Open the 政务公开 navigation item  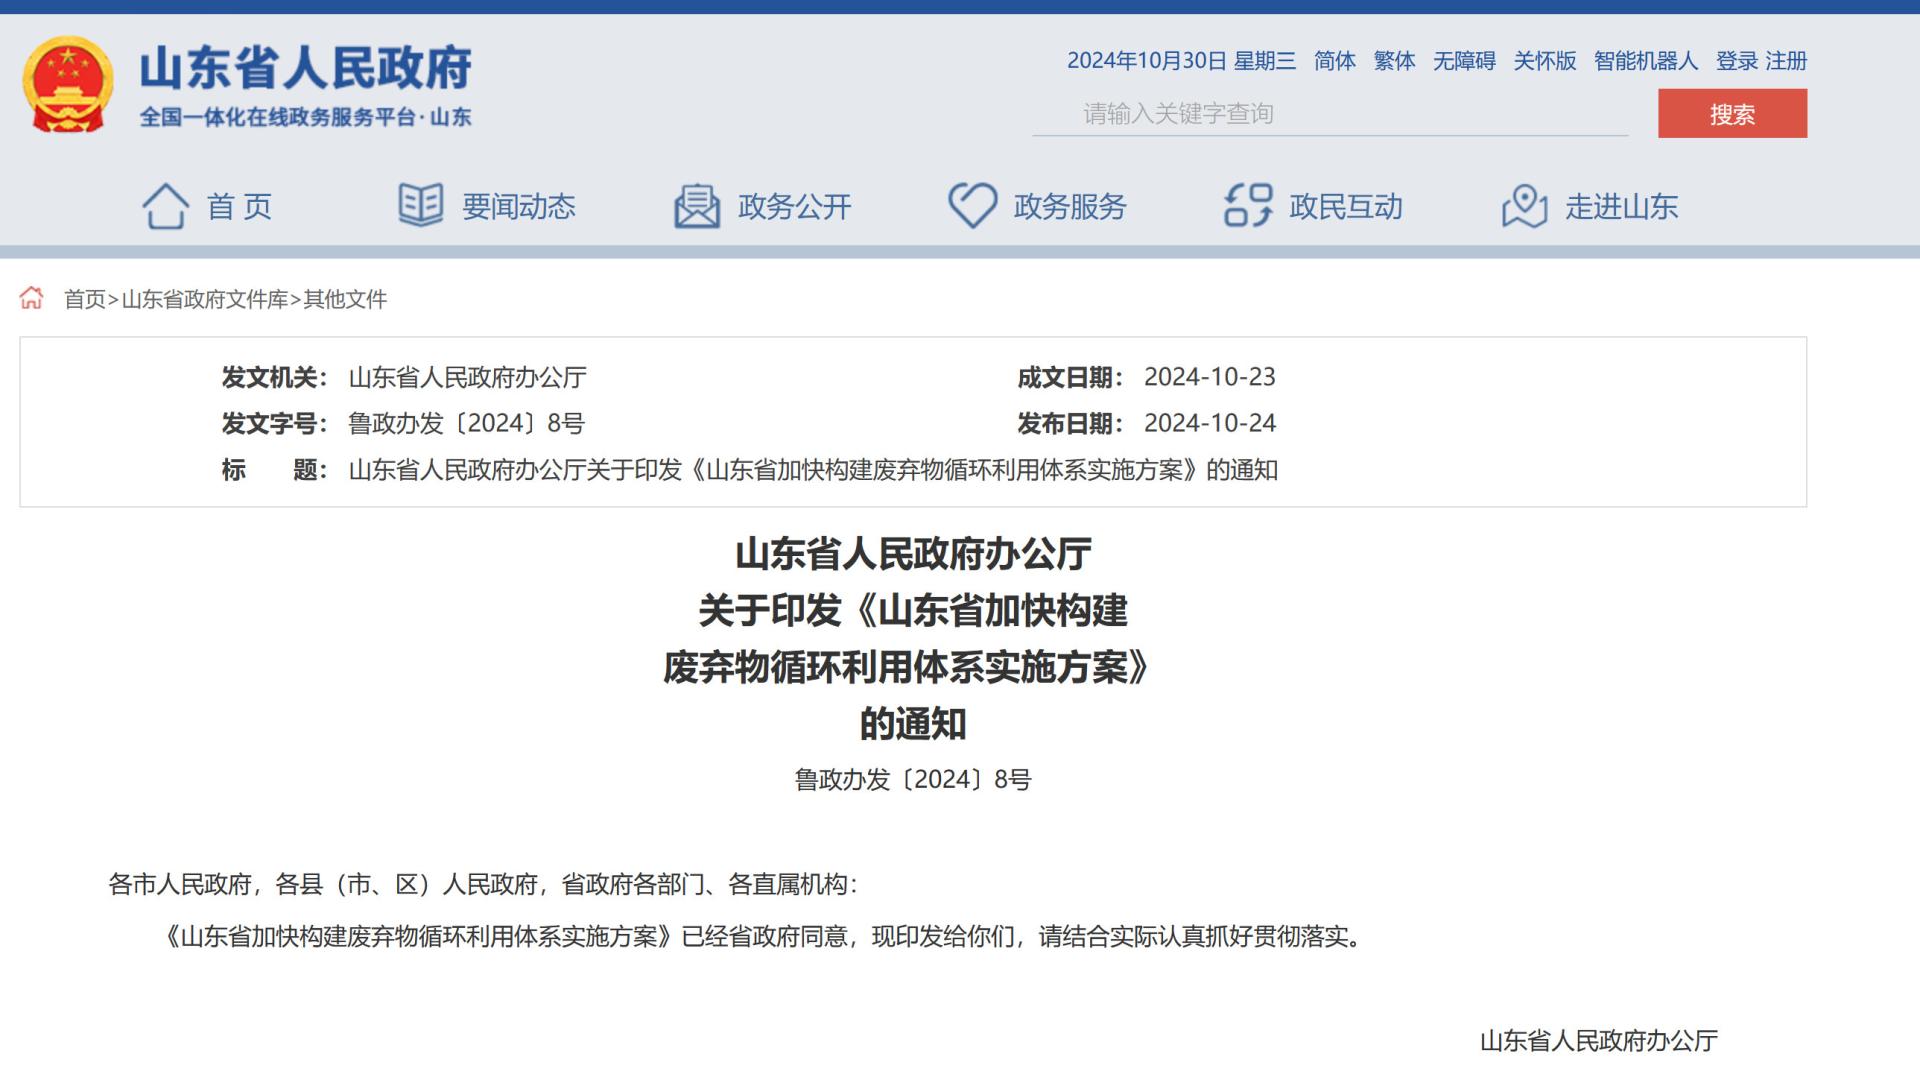click(x=794, y=207)
